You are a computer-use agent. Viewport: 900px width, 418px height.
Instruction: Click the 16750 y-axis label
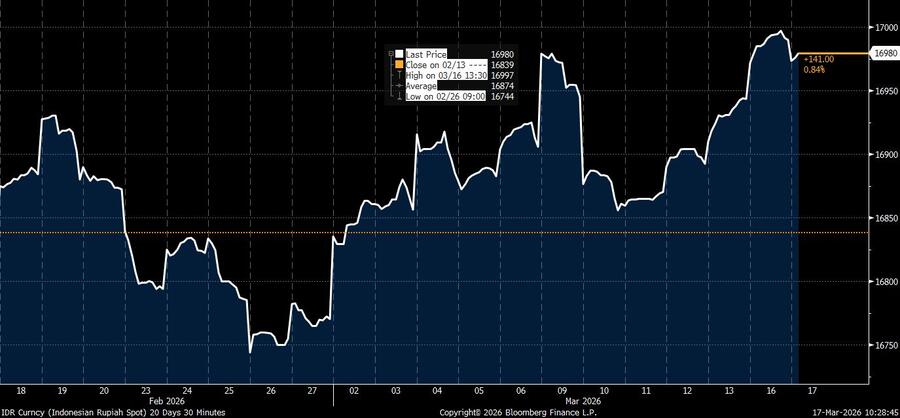pyautogui.click(x=885, y=346)
